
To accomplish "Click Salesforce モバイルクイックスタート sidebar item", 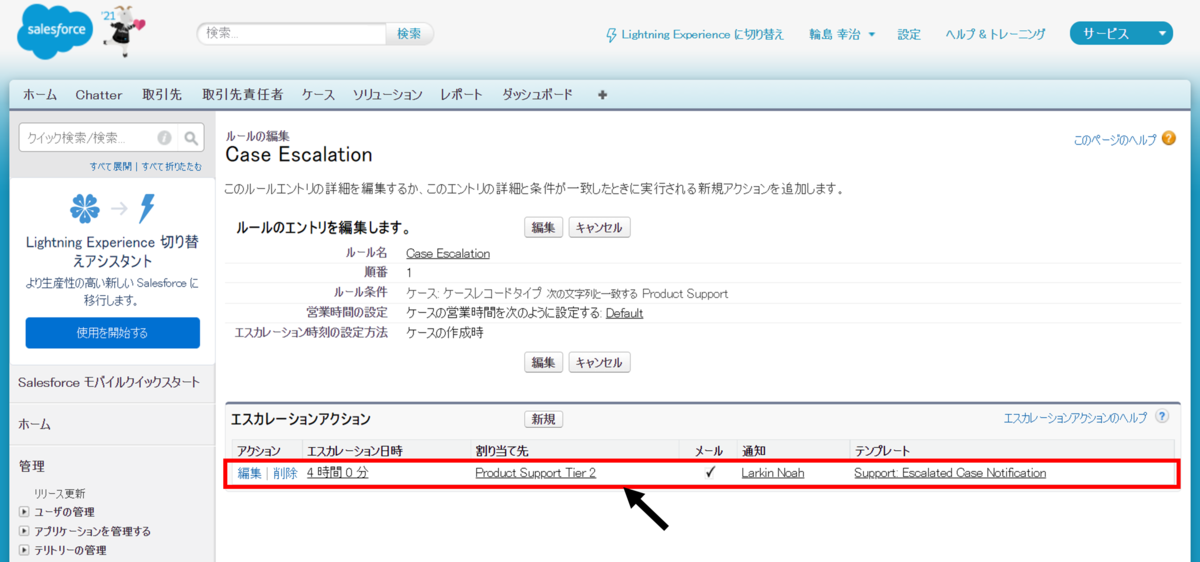I will point(109,382).
